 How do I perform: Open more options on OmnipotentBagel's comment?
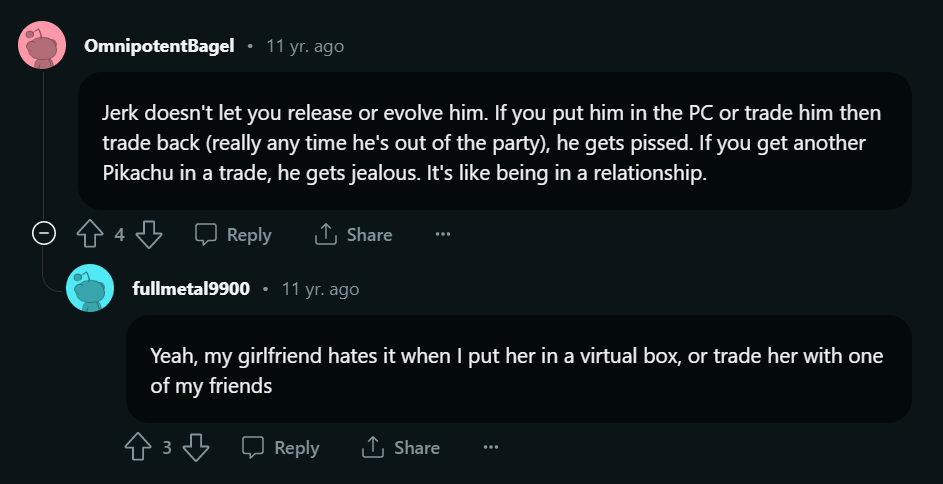(443, 234)
